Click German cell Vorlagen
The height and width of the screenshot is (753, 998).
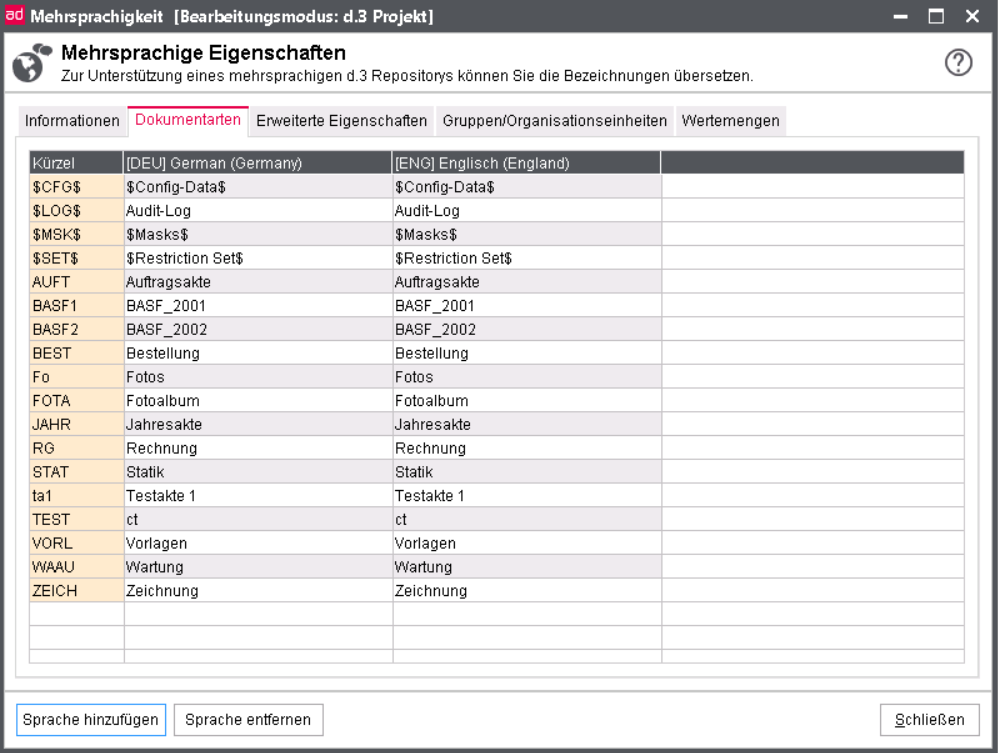258,544
